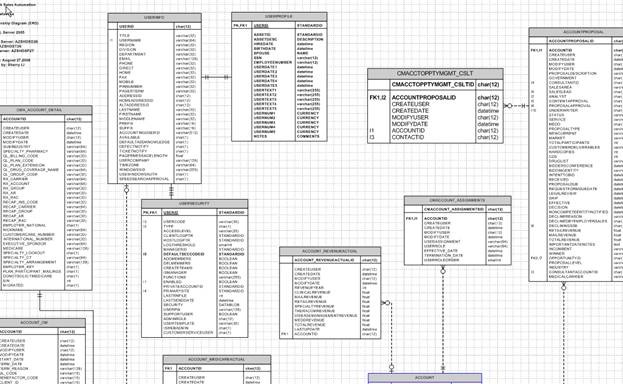Click CREATEUSER in the CMACCTOPPTYMGMT_CSLT table
623x384 pixels.
coord(410,104)
